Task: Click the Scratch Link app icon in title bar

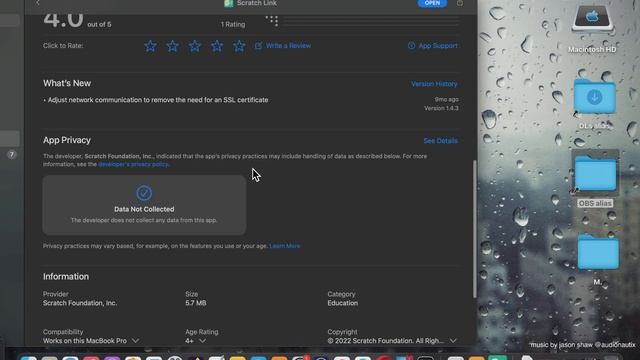Action: [229, 3]
